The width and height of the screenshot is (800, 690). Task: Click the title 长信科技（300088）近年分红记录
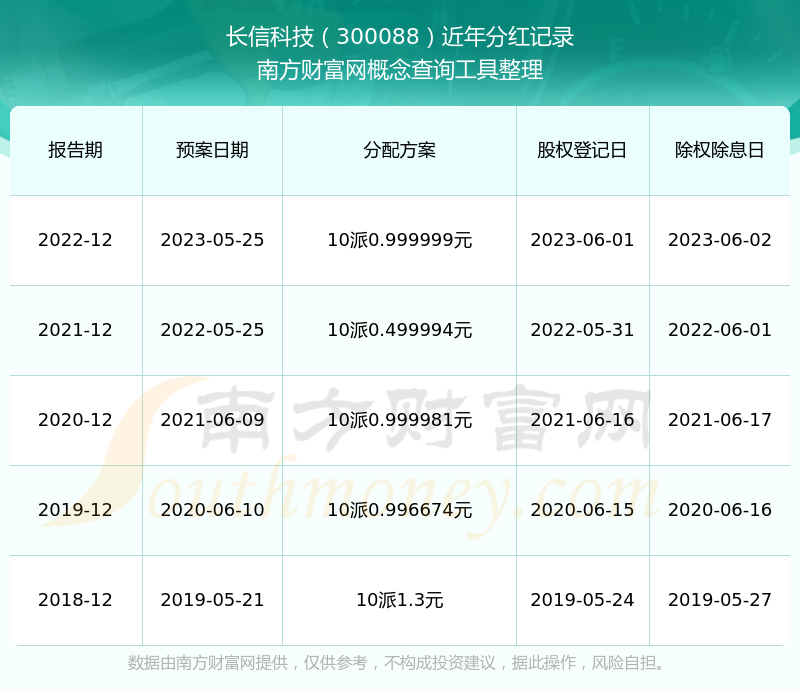point(400,37)
